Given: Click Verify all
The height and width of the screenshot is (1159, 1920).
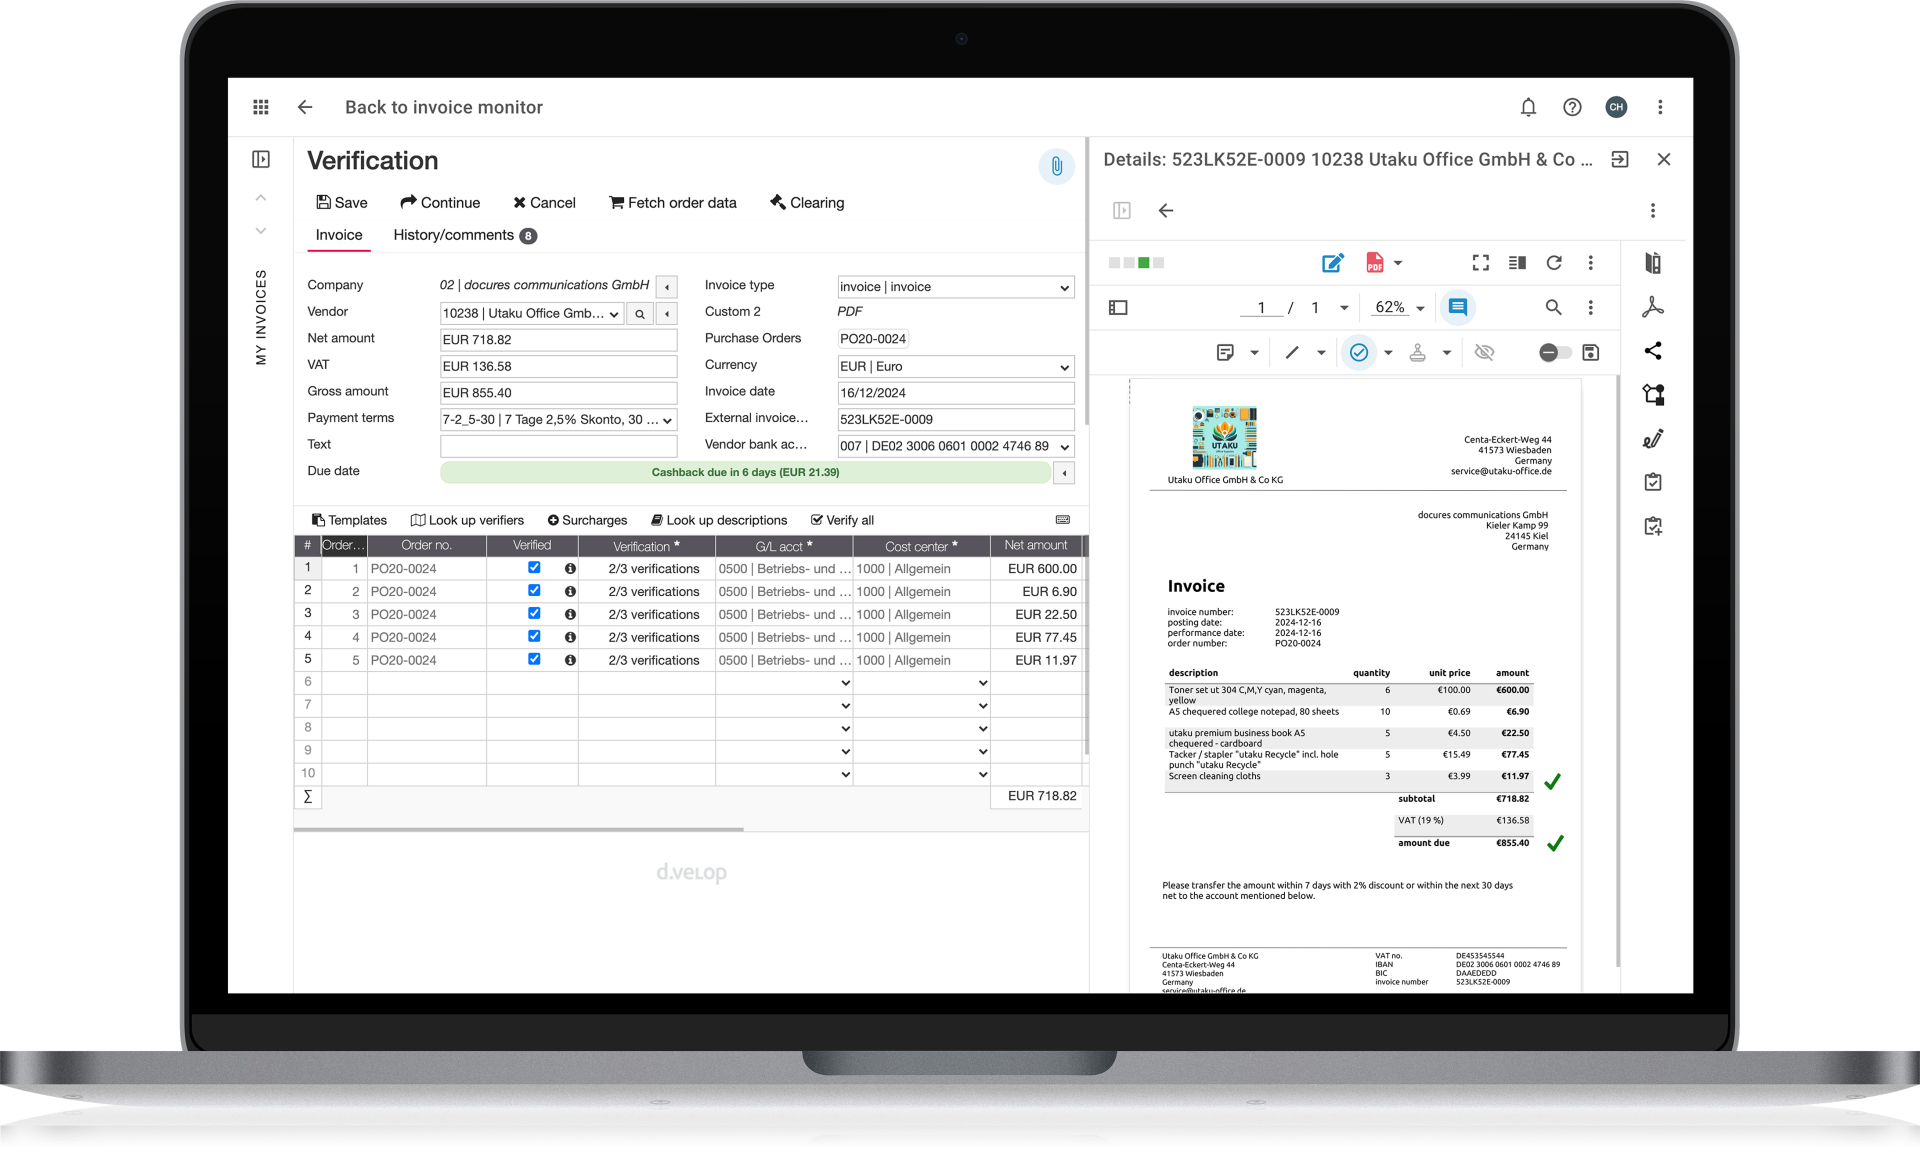Looking at the screenshot, I should point(843,520).
